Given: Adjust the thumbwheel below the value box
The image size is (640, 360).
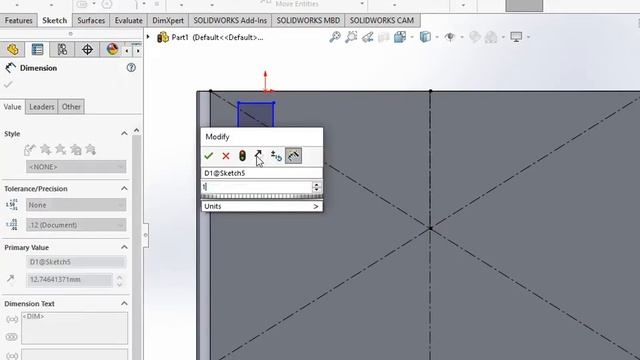Looking at the screenshot, I should click(262, 196).
